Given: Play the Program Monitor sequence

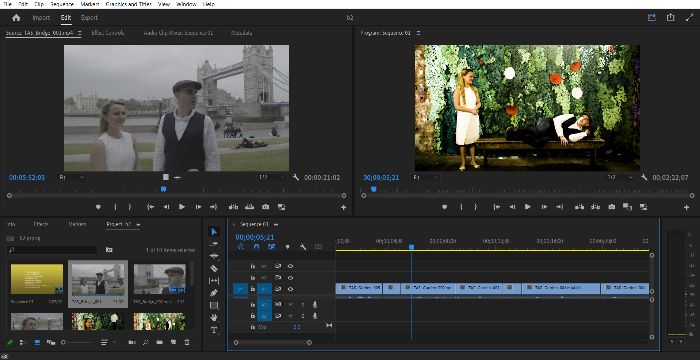Looking at the screenshot, I should (x=528, y=207).
